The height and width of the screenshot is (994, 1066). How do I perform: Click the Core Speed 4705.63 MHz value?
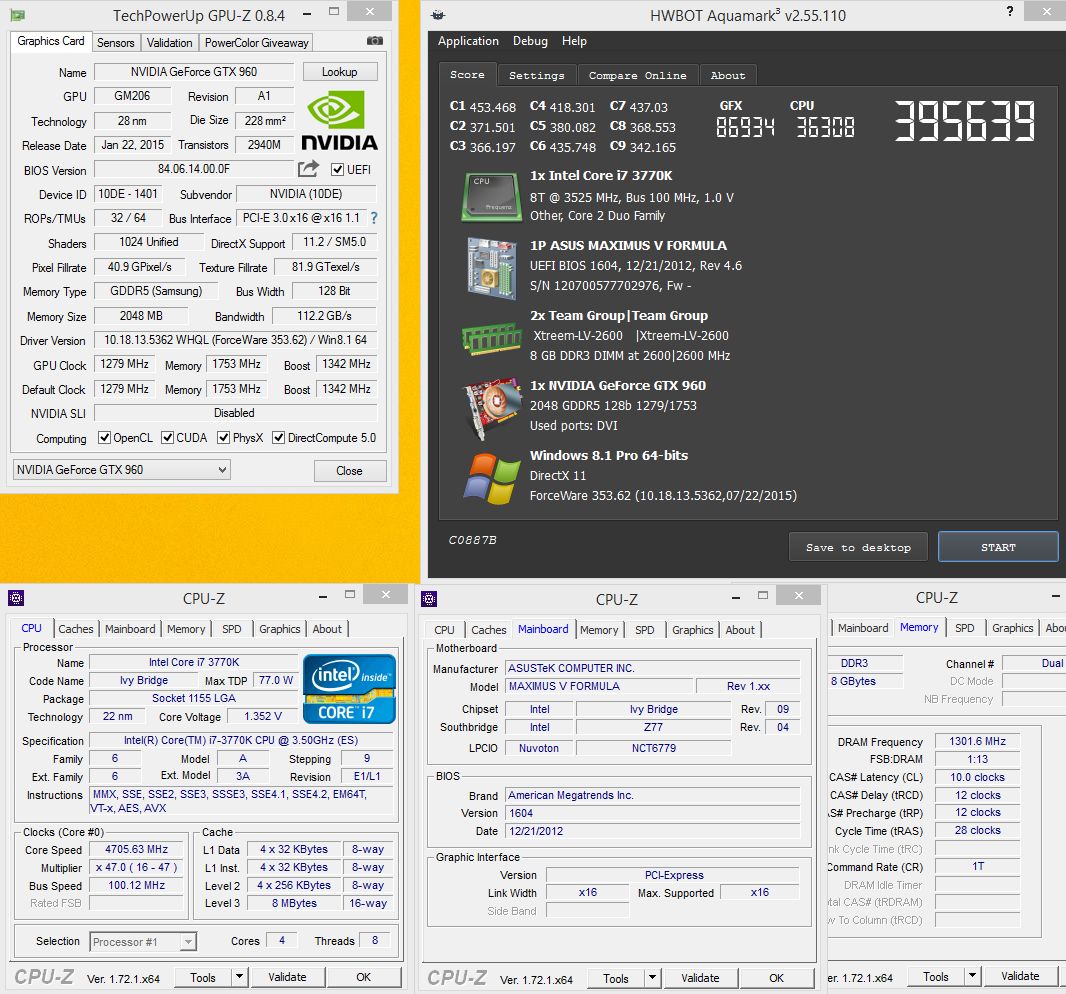(x=136, y=849)
